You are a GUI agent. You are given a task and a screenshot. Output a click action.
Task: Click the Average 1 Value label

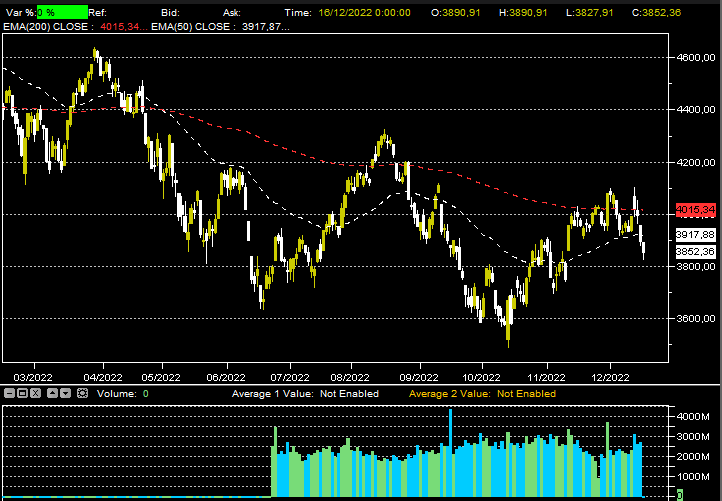(305, 394)
